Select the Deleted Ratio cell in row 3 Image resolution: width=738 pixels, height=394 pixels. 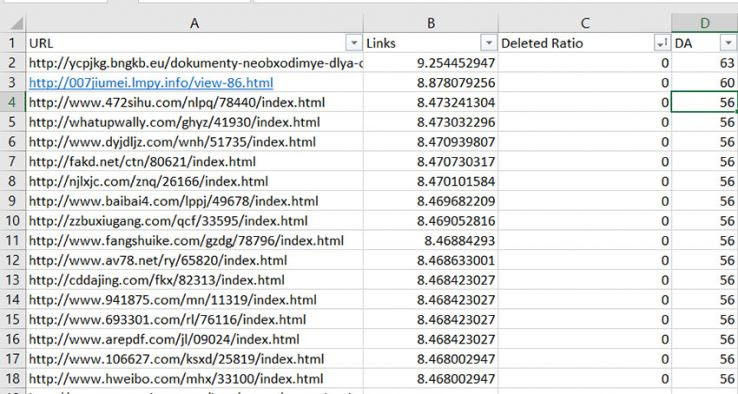(585, 83)
